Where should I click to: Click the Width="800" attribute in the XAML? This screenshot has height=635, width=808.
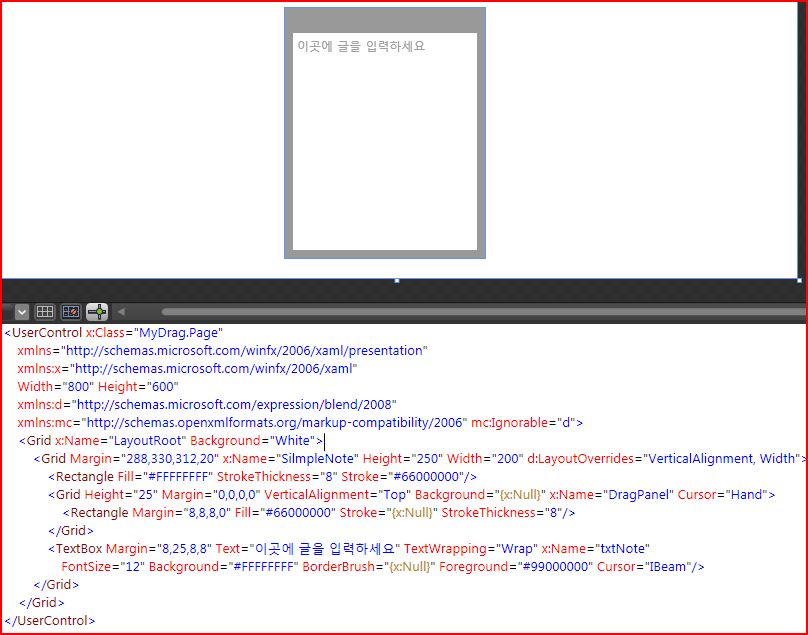[56, 387]
